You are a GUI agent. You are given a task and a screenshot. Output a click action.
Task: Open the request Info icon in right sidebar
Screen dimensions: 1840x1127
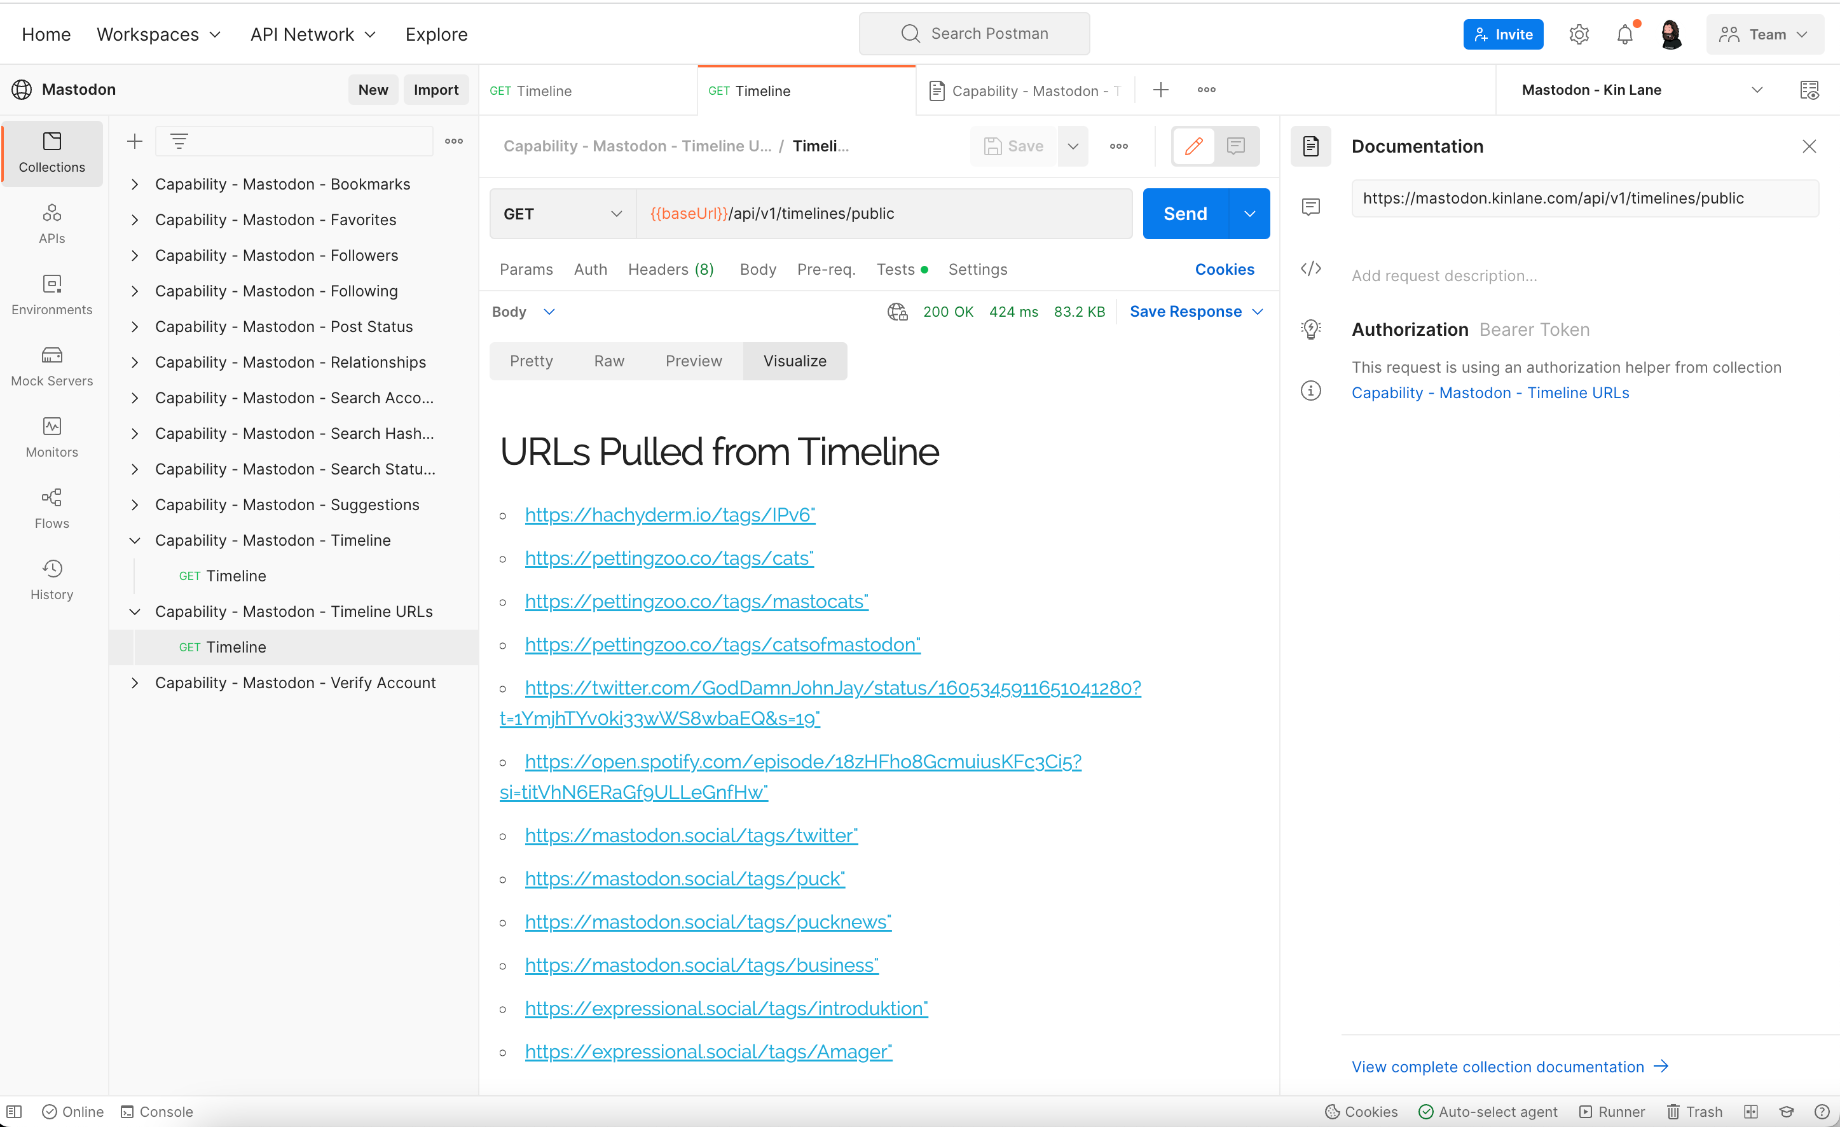point(1311,390)
